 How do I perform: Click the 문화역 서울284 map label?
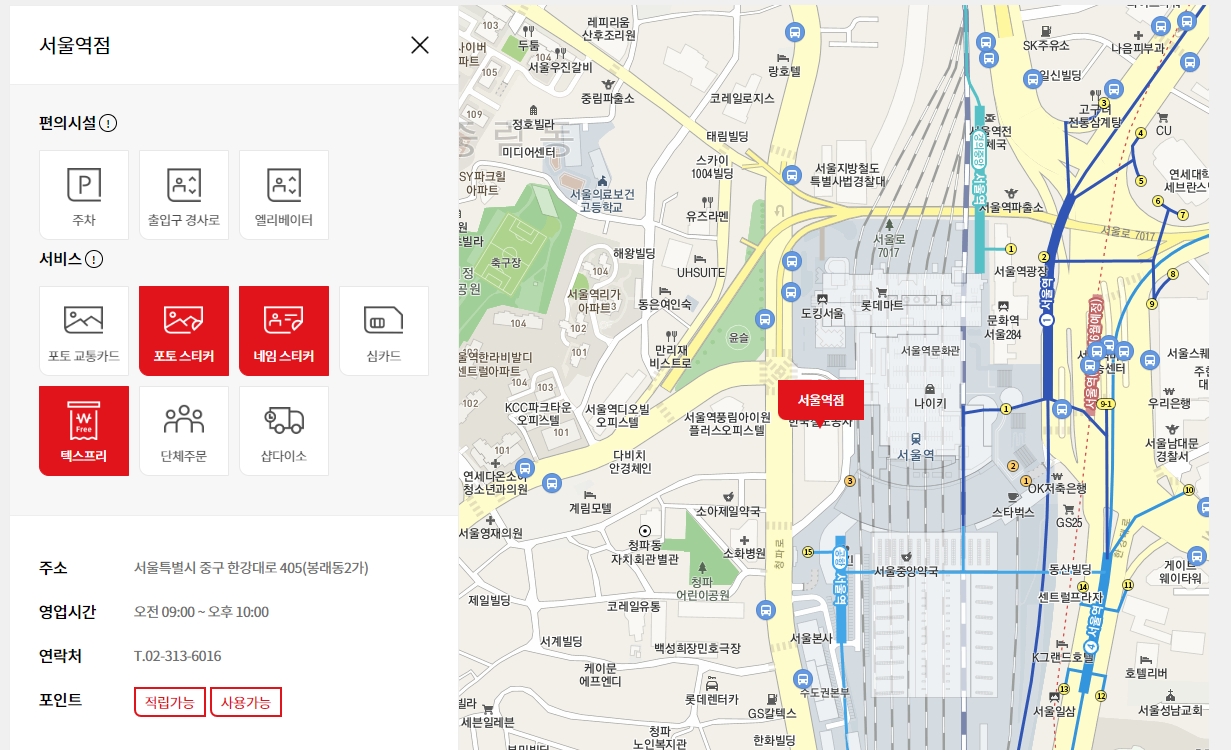[1002, 327]
